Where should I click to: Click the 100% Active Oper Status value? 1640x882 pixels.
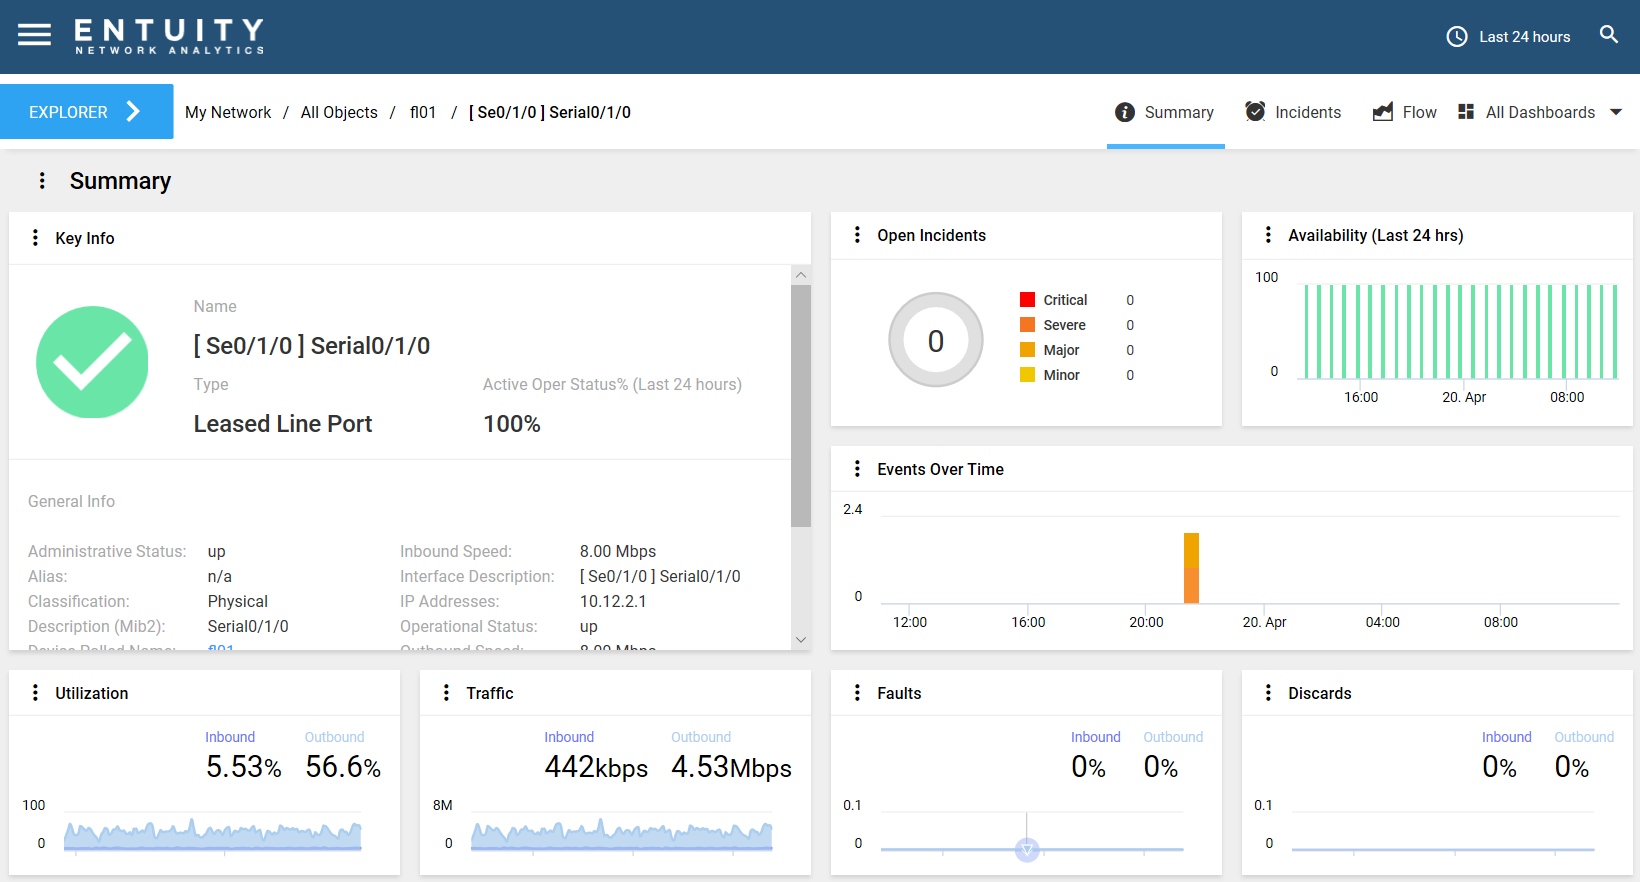point(512,424)
